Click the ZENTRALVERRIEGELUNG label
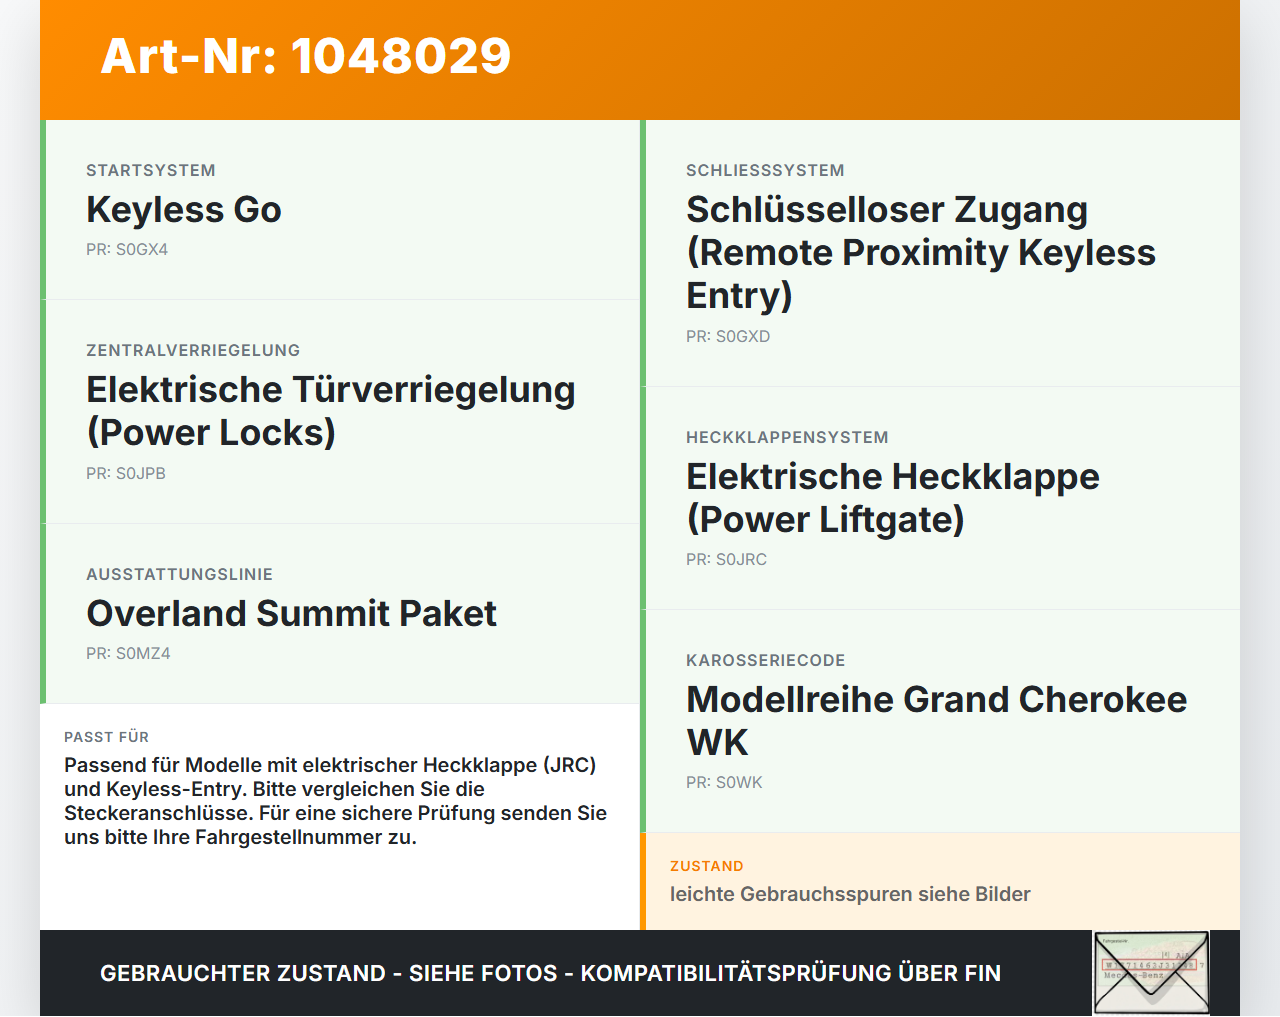Image resolution: width=1280 pixels, height=1017 pixels. (x=193, y=350)
